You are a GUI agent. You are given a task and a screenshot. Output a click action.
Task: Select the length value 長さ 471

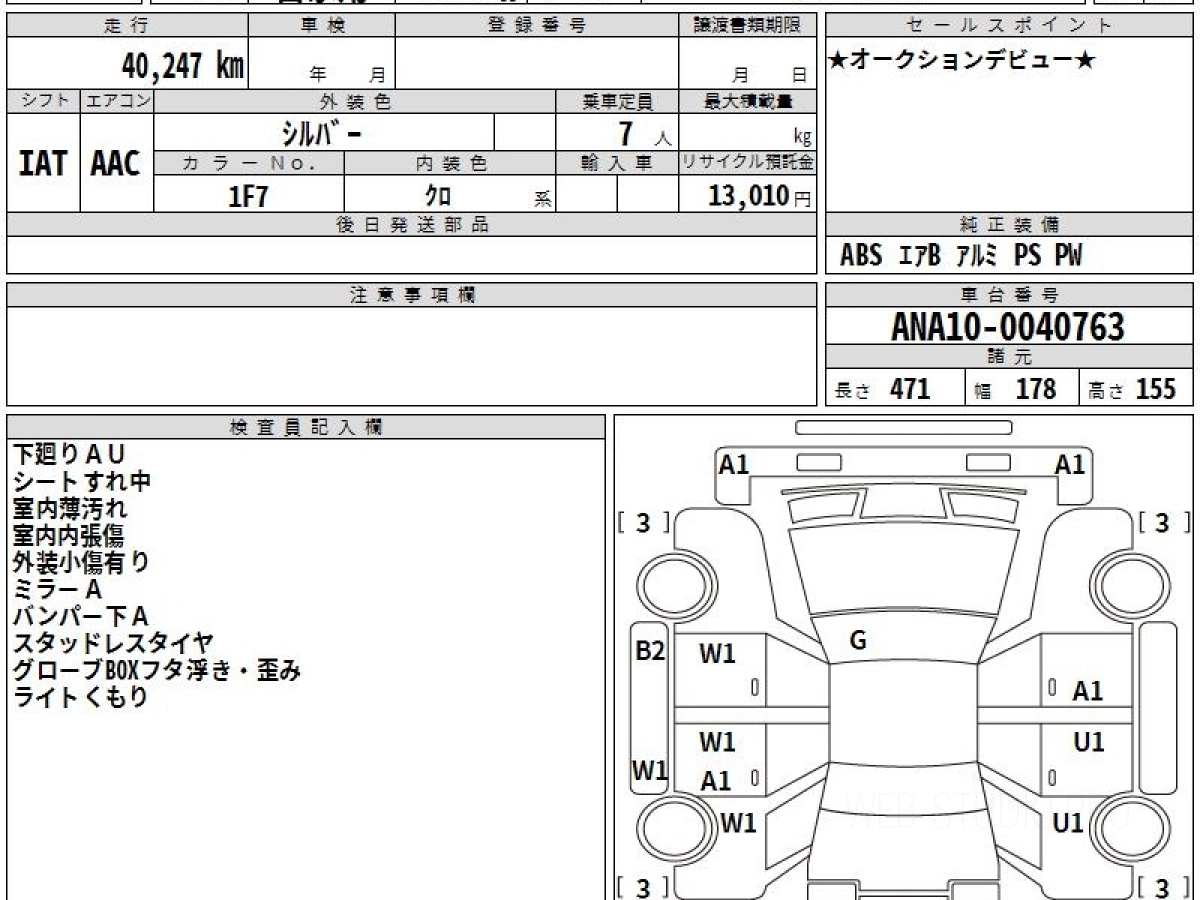(883, 389)
